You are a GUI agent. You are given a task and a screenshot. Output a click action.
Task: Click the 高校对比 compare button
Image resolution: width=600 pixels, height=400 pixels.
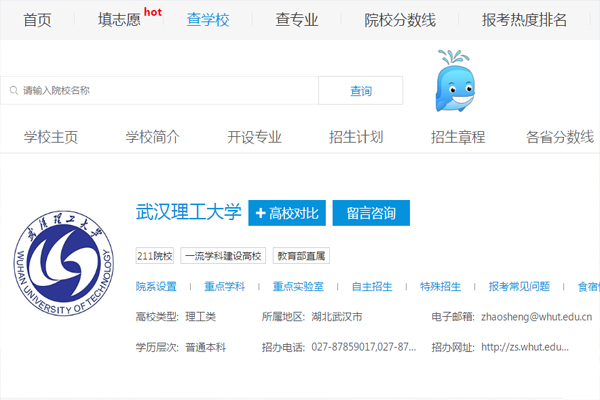click(x=287, y=213)
